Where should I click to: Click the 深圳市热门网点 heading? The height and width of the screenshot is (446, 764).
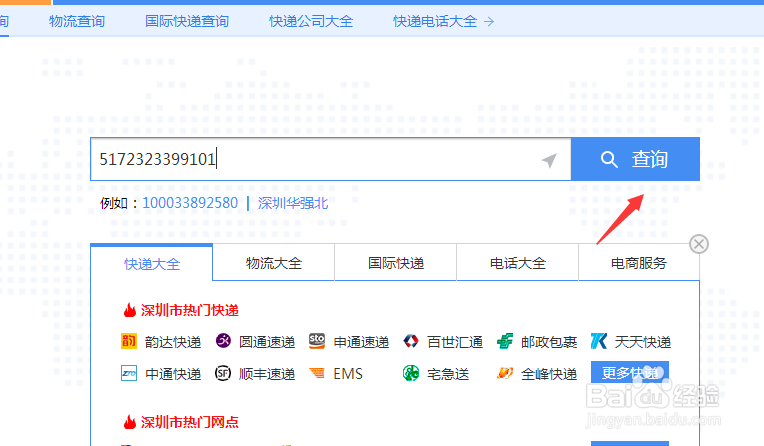190,422
